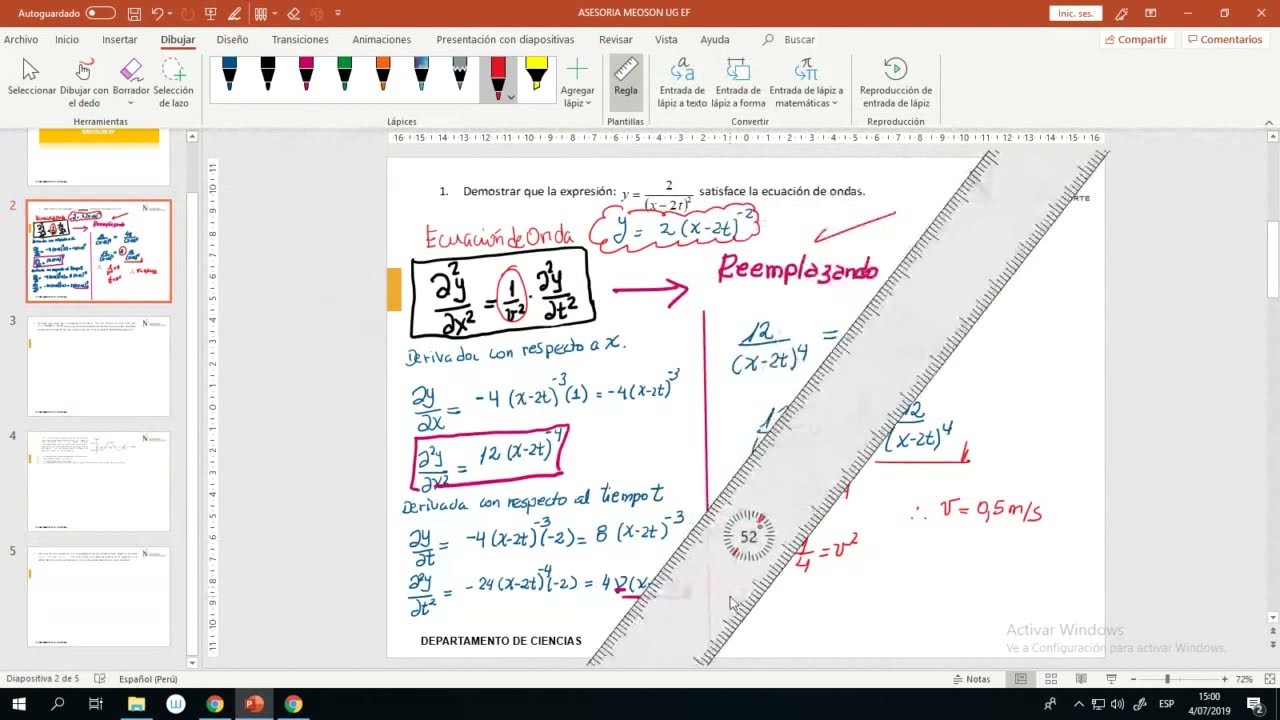The image size is (1280, 720).
Task: Click the Compartir button
Action: point(1135,39)
